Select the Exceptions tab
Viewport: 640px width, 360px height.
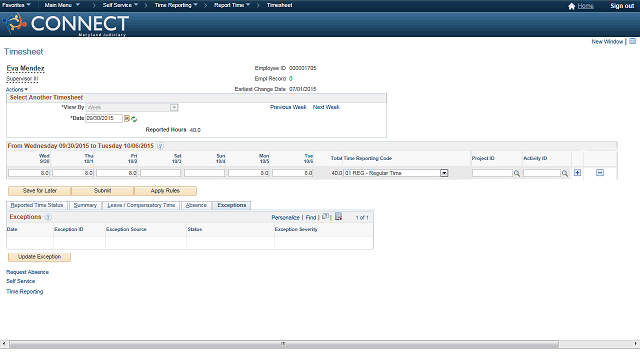click(231, 205)
